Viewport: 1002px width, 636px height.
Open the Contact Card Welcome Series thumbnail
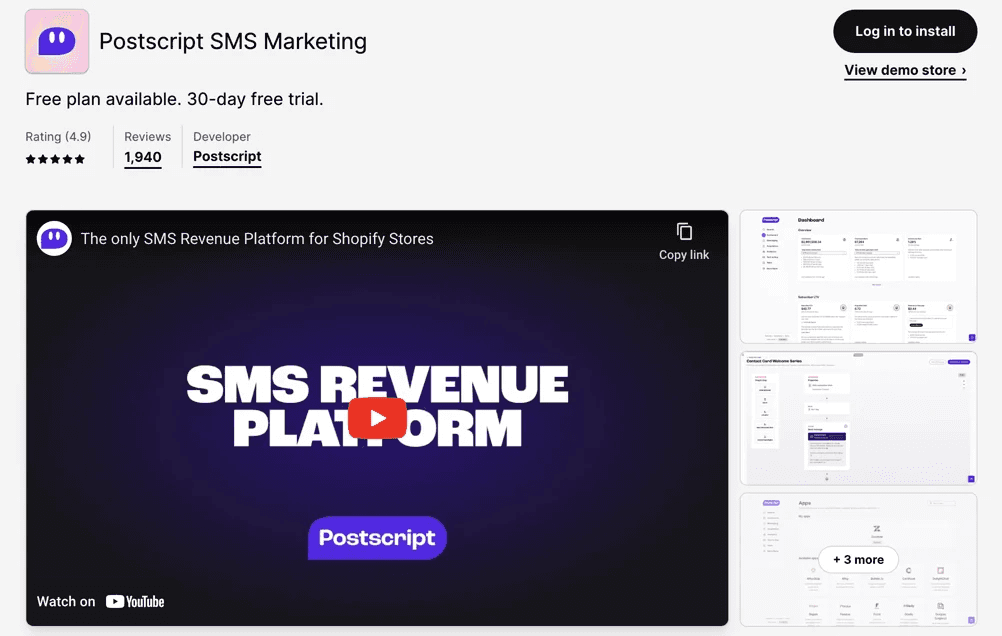858,418
